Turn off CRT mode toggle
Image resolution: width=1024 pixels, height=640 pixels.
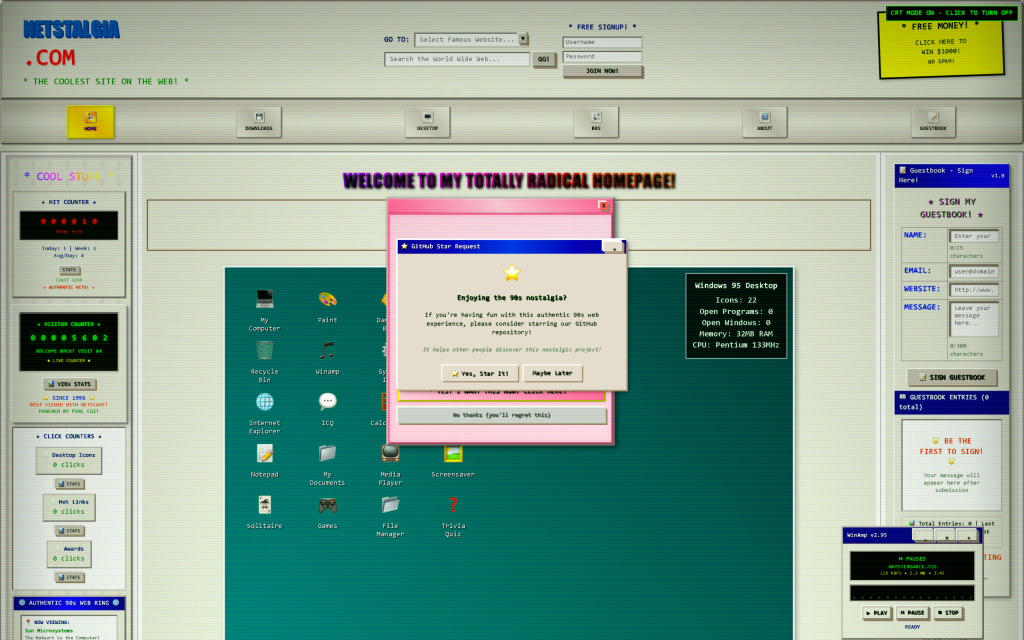coord(949,12)
